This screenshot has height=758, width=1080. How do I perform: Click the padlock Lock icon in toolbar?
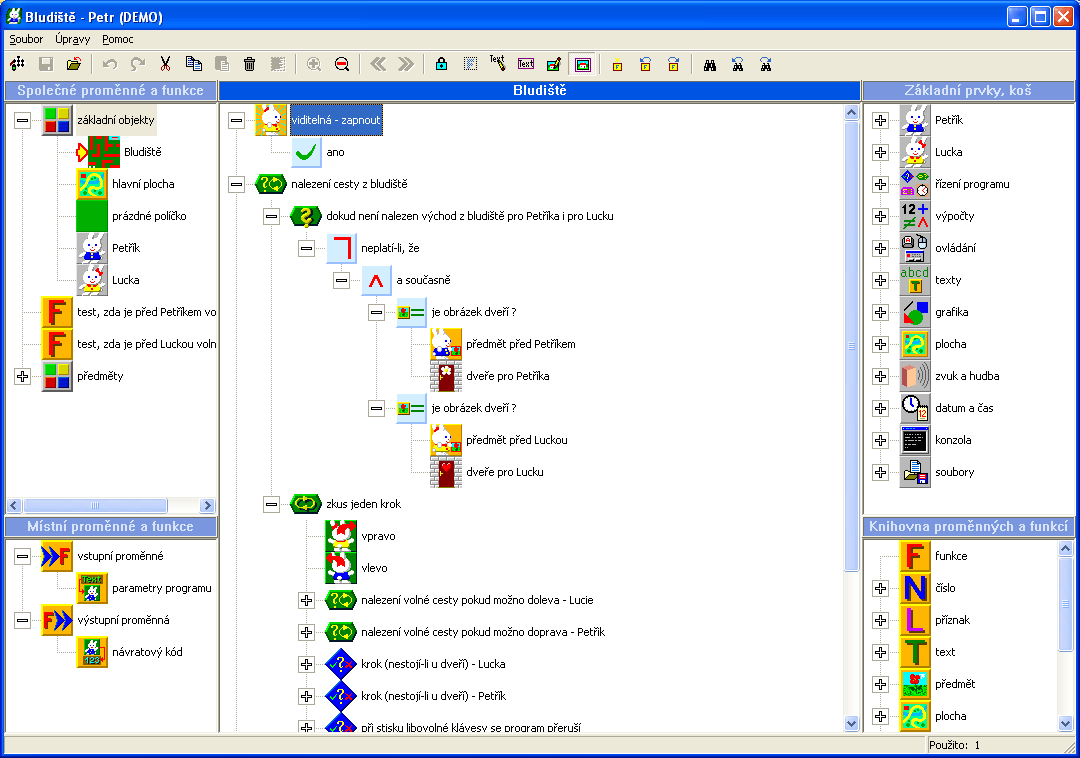[441, 64]
